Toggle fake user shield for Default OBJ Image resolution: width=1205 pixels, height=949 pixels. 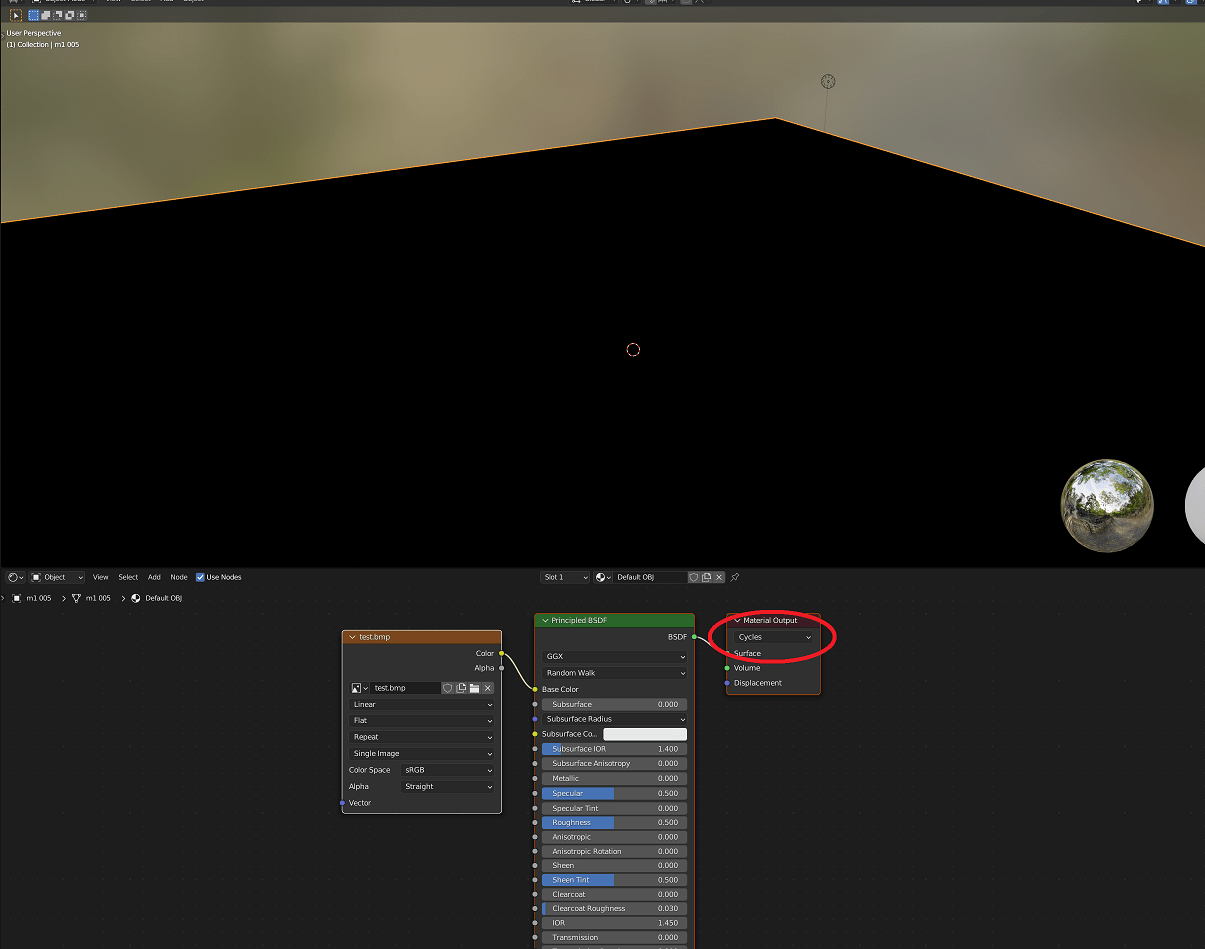tap(693, 577)
